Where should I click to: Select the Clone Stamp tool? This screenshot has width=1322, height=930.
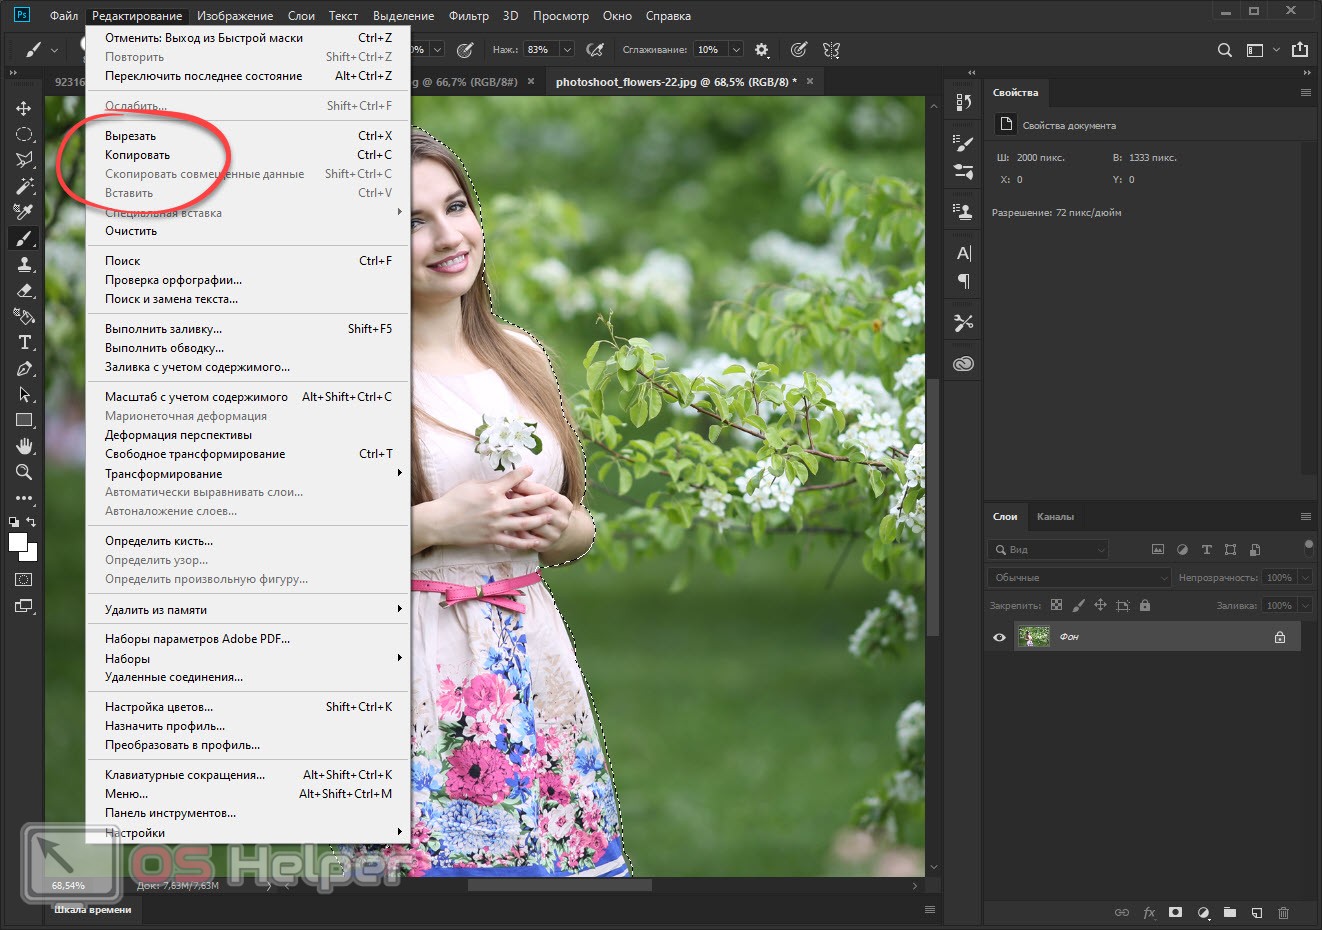click(x=24, y=264)
